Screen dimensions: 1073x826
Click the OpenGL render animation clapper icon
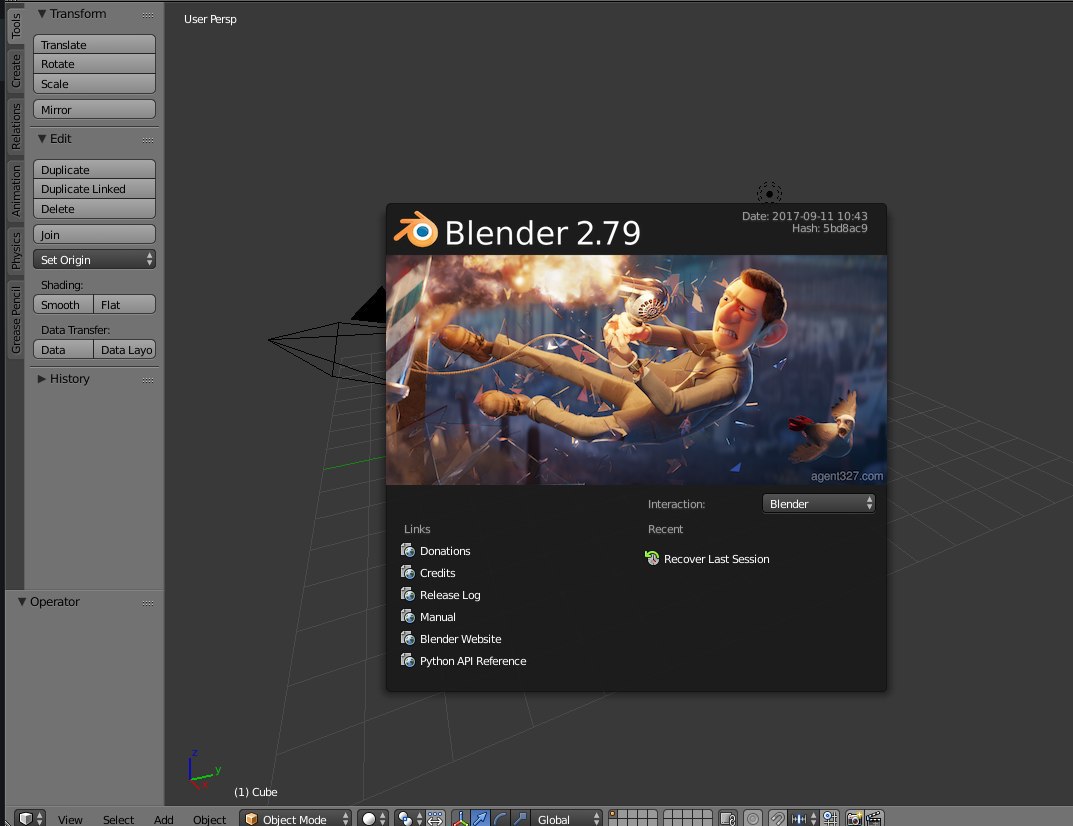pos(874,818)
